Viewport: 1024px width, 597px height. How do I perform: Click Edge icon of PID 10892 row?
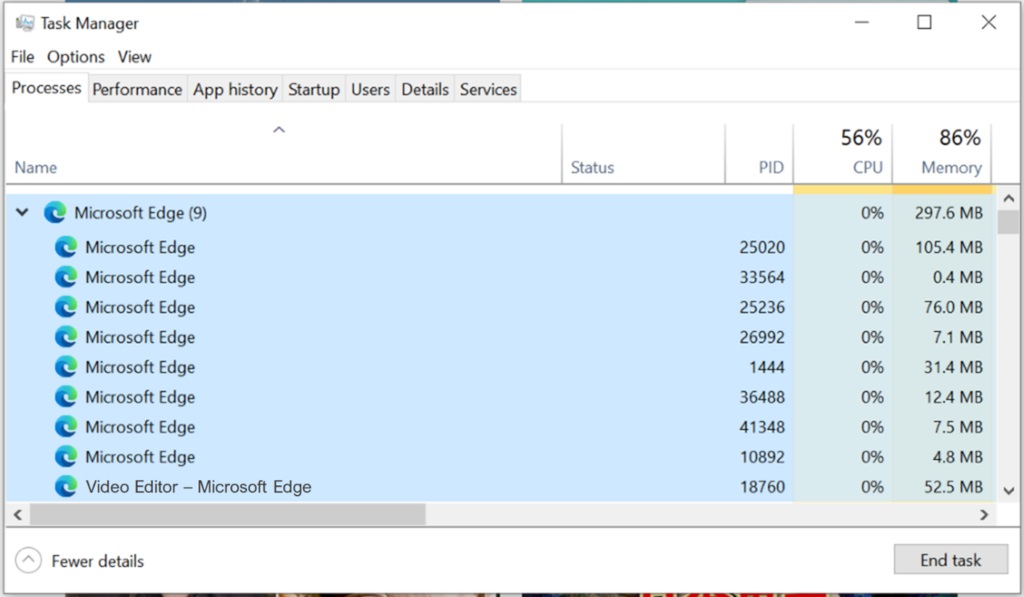pyautogui.click(x=65, y=457)
